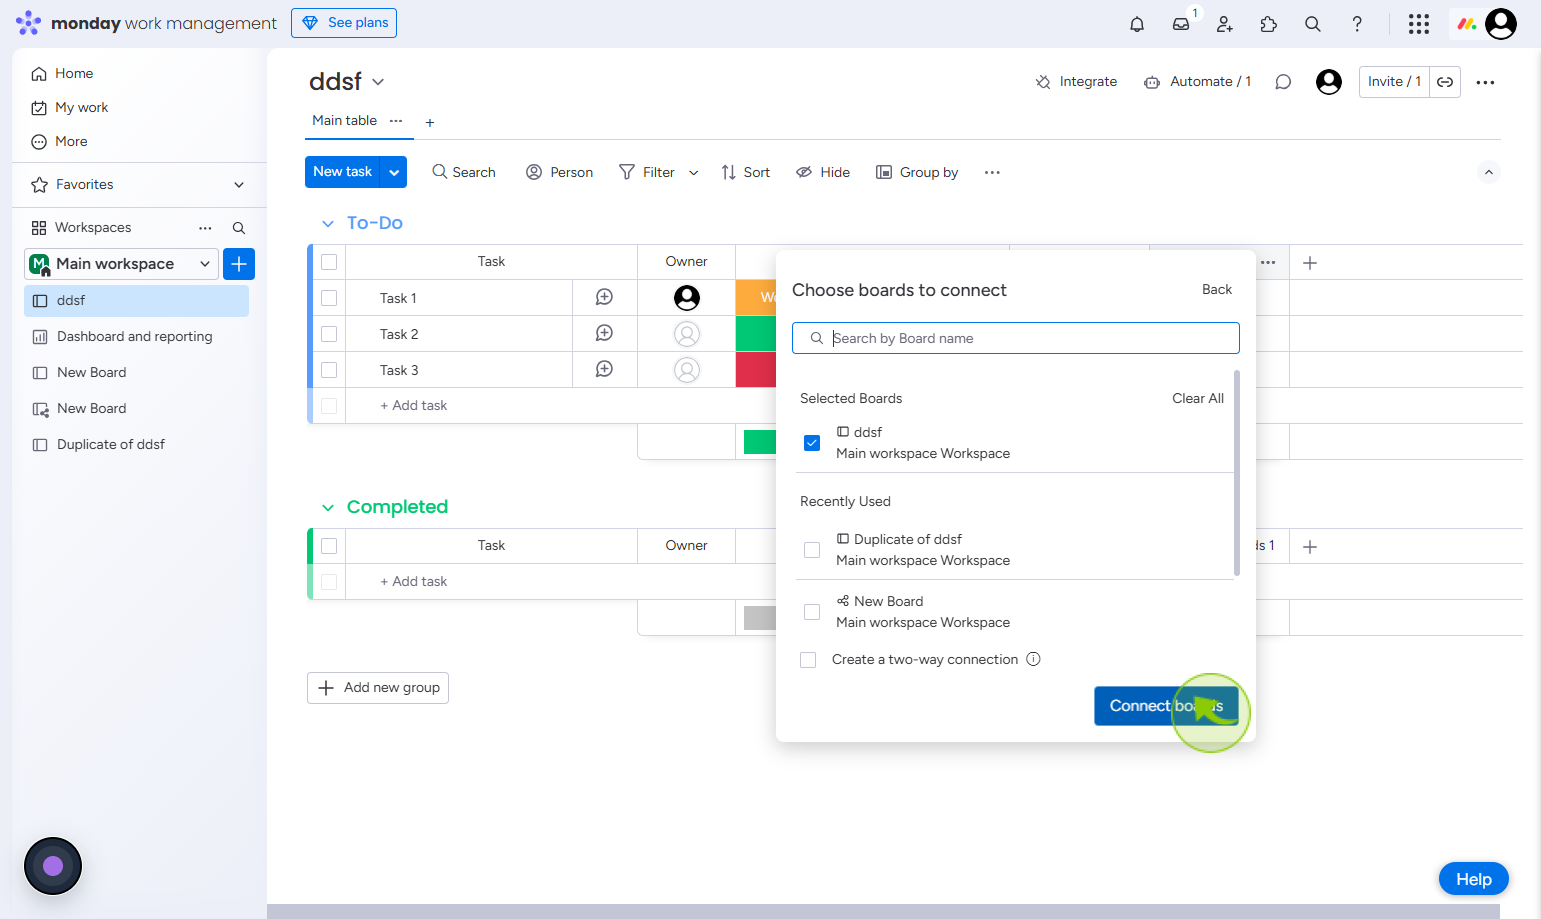1541x919 pixels.
Task: Open Task 3 conversation bubble icon
Action: (604, 369)
